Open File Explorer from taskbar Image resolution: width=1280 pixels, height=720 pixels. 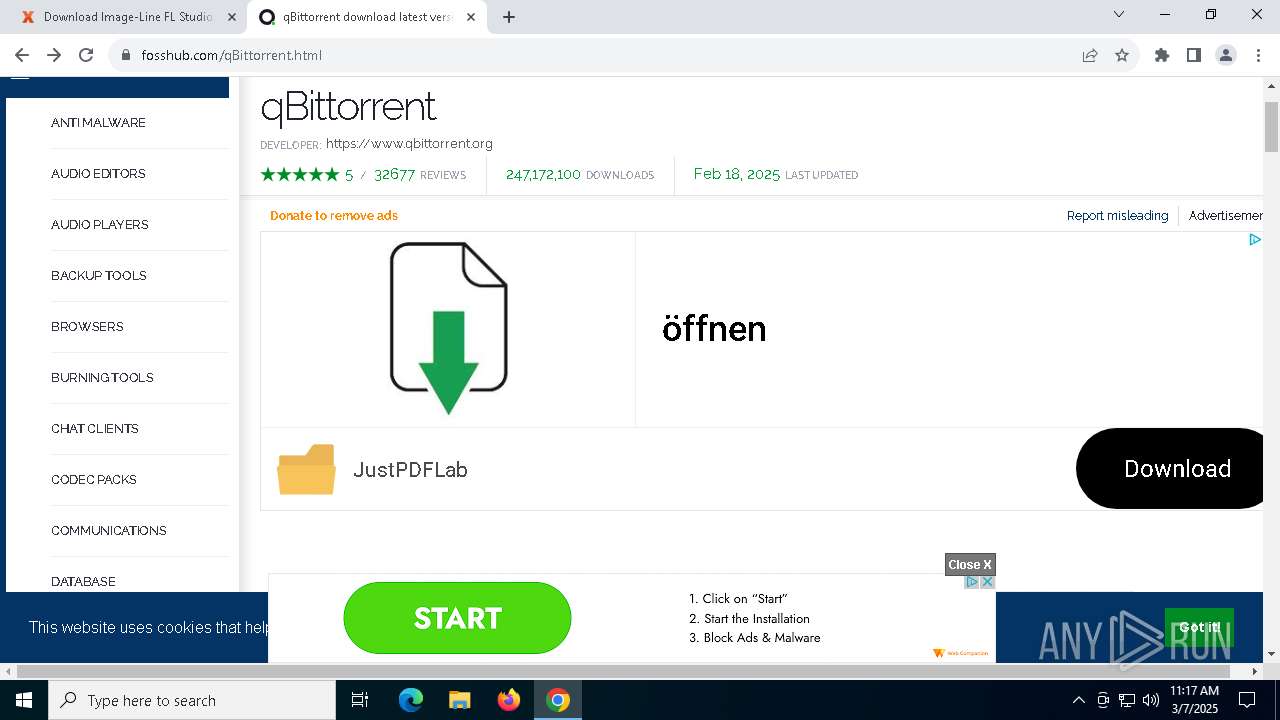coord(459,700)
